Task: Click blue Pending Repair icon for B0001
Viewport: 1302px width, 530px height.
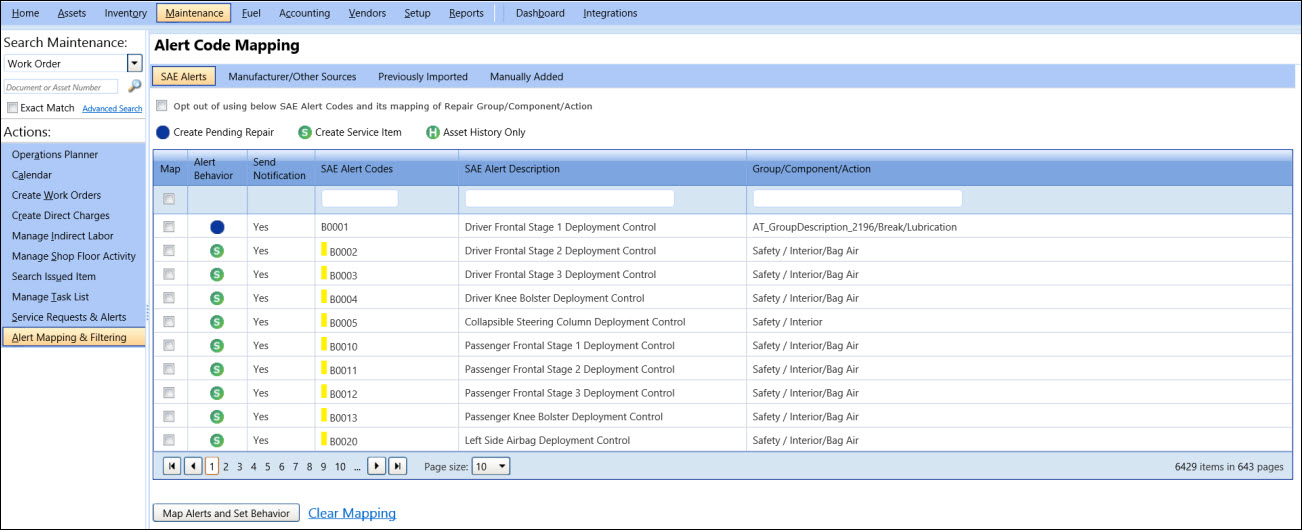Action: point(217,227)
